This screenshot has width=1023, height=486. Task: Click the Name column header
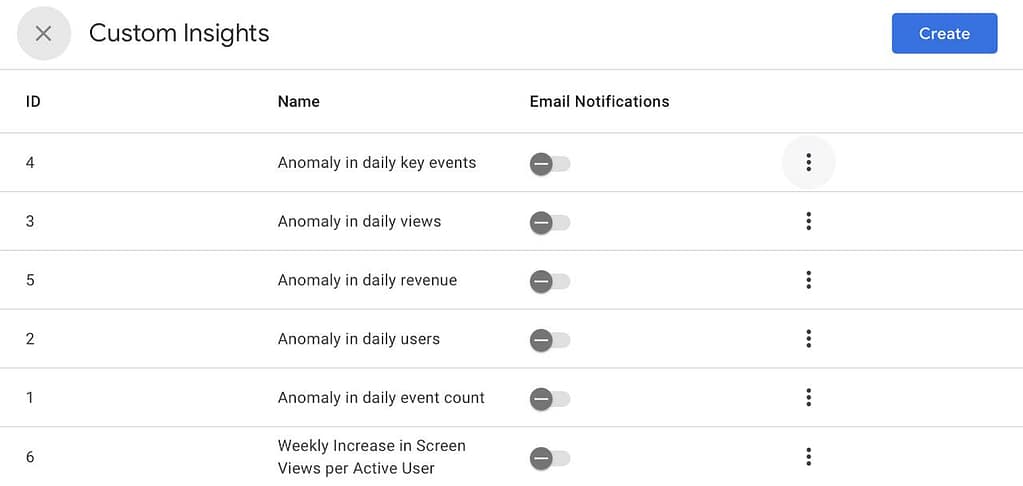(298, 101)
